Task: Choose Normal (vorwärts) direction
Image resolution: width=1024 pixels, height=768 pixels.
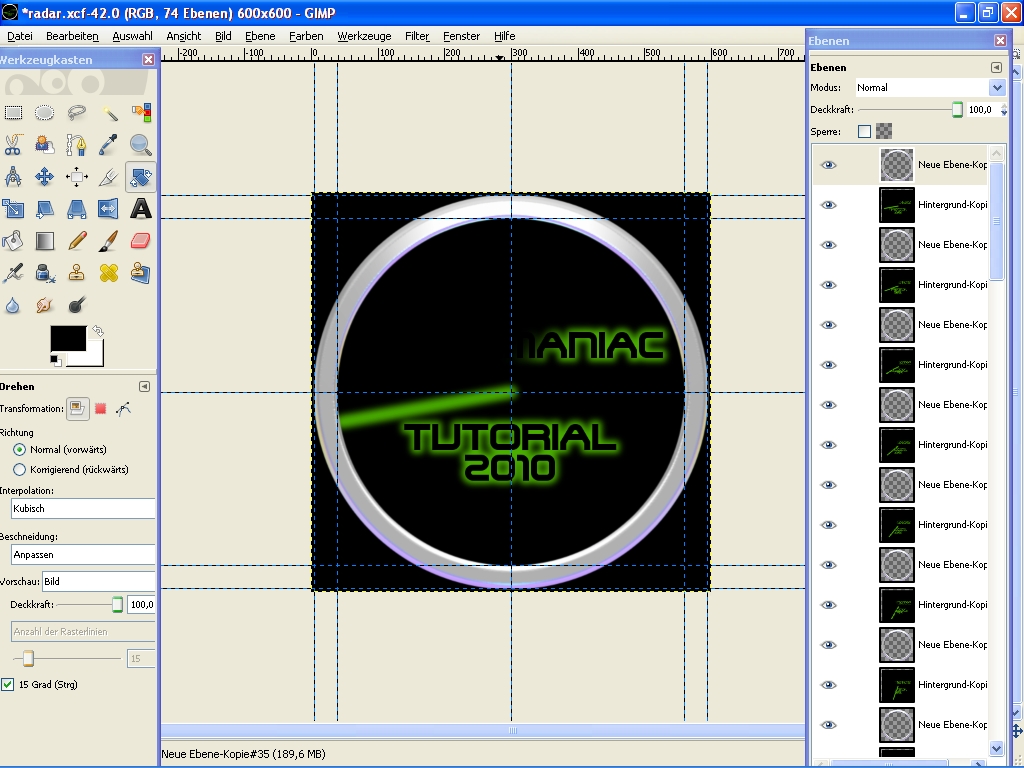Action: pyautogui.click(x=20, y=449)
